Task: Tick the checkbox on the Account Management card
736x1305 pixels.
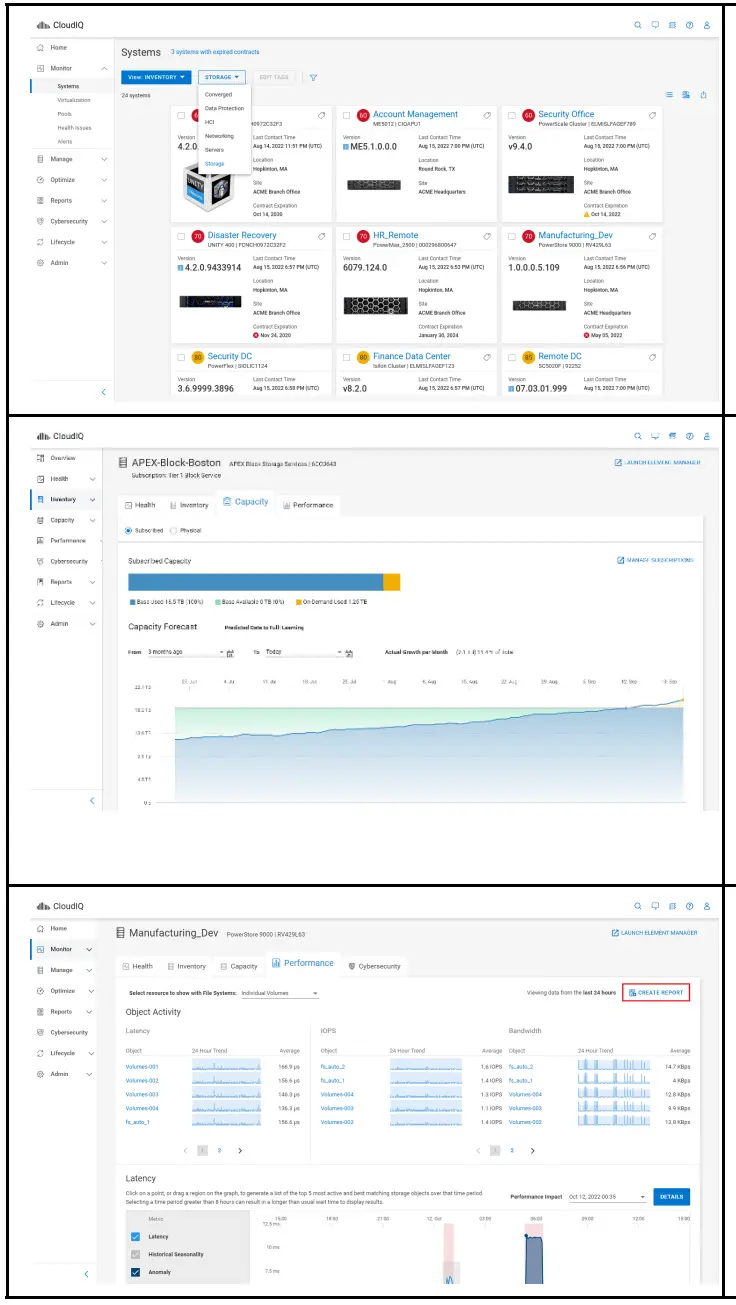Action: coord(346,116)
